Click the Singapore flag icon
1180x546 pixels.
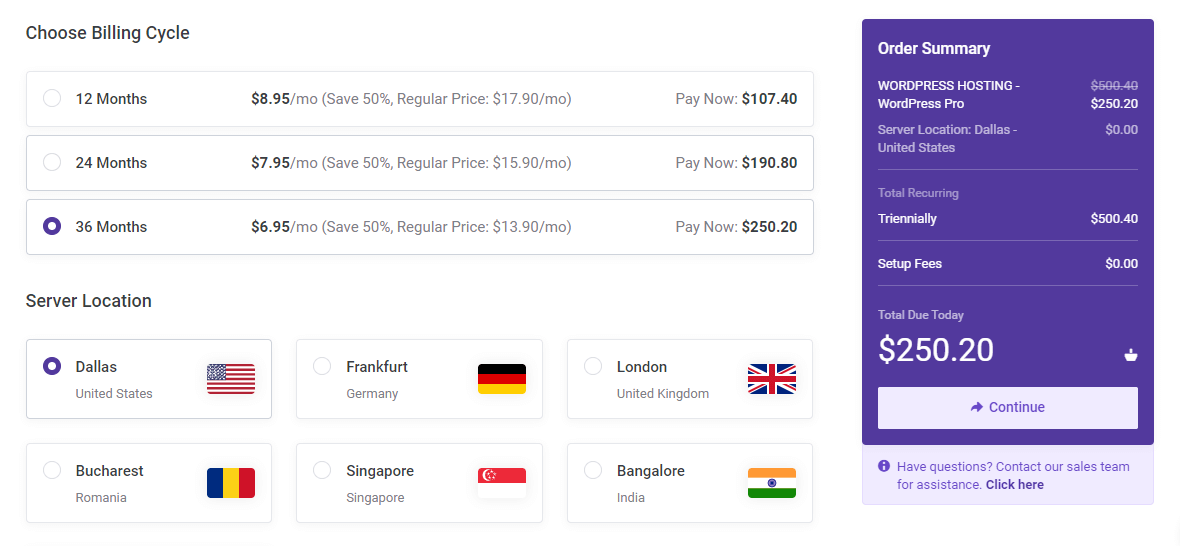pos(502,483)
